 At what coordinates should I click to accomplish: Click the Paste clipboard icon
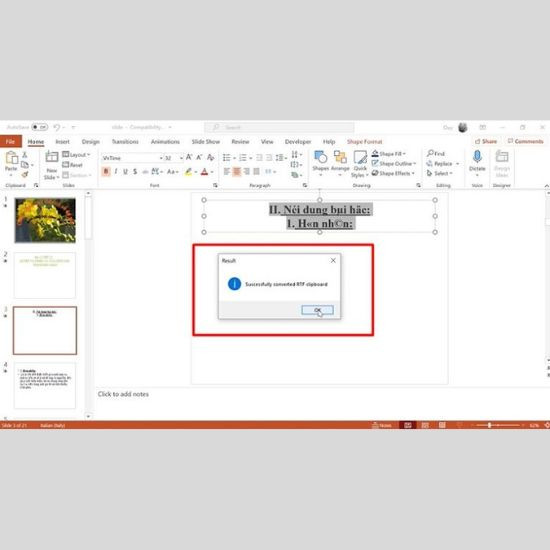[x=11, y=158]
